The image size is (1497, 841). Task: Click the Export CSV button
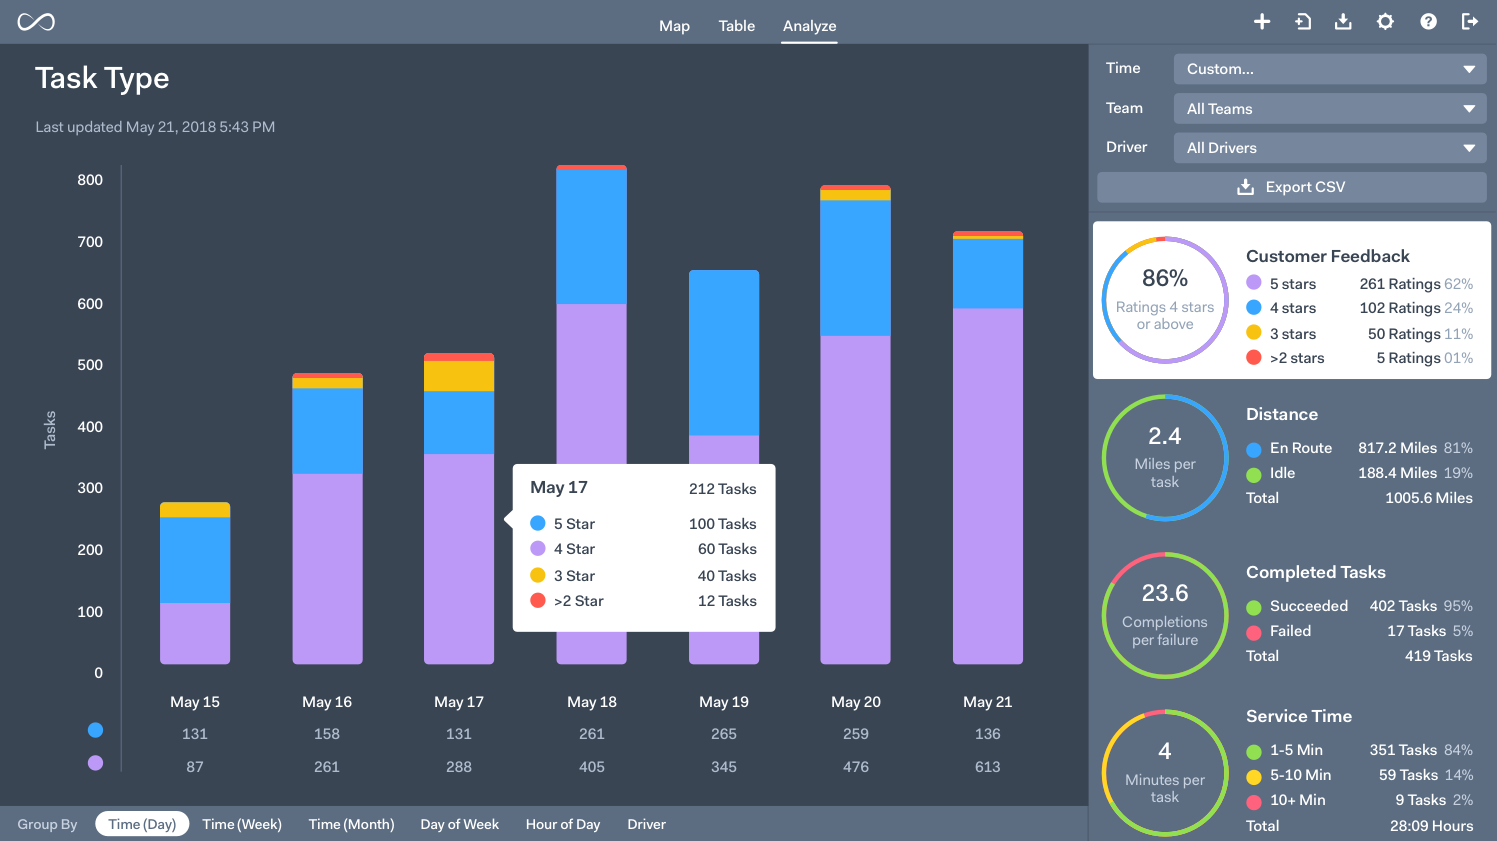click(x=1291, y=186)
